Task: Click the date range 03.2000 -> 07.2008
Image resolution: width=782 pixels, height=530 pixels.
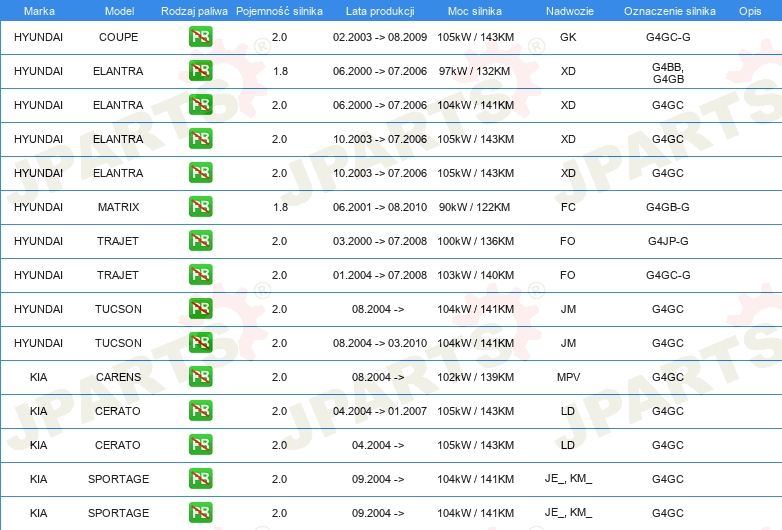Action: (380, 241)
